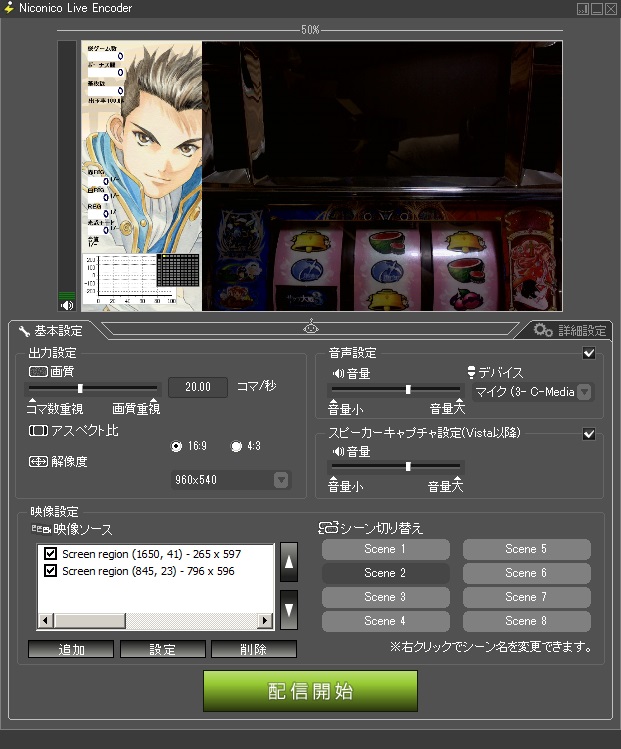Switch to Scene 7
The width and height of the screenshot is (621, 749).
(526, 597)
